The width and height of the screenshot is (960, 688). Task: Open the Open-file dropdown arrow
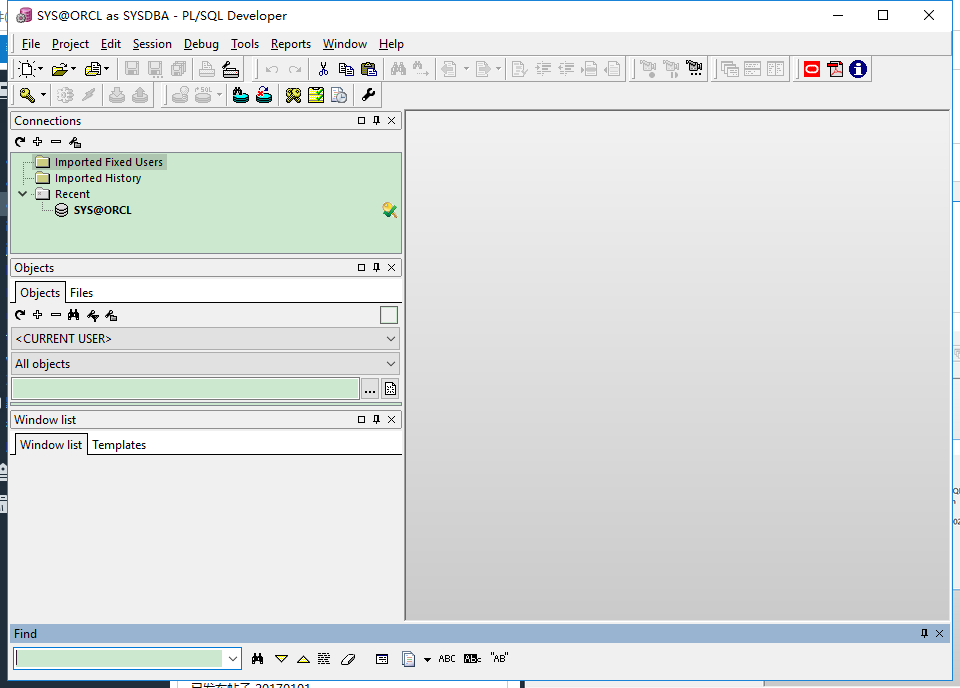pyautogui.click(x=73, y=69)
